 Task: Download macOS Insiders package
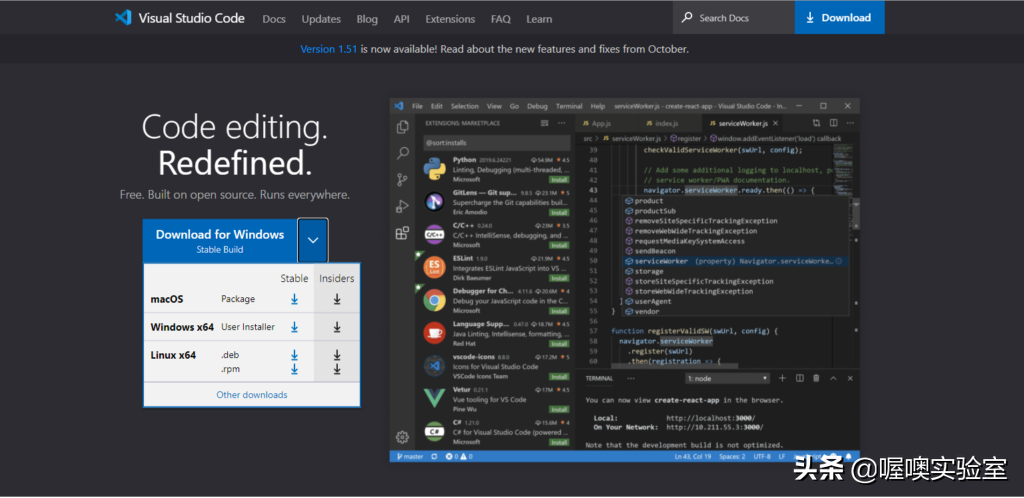337,299
